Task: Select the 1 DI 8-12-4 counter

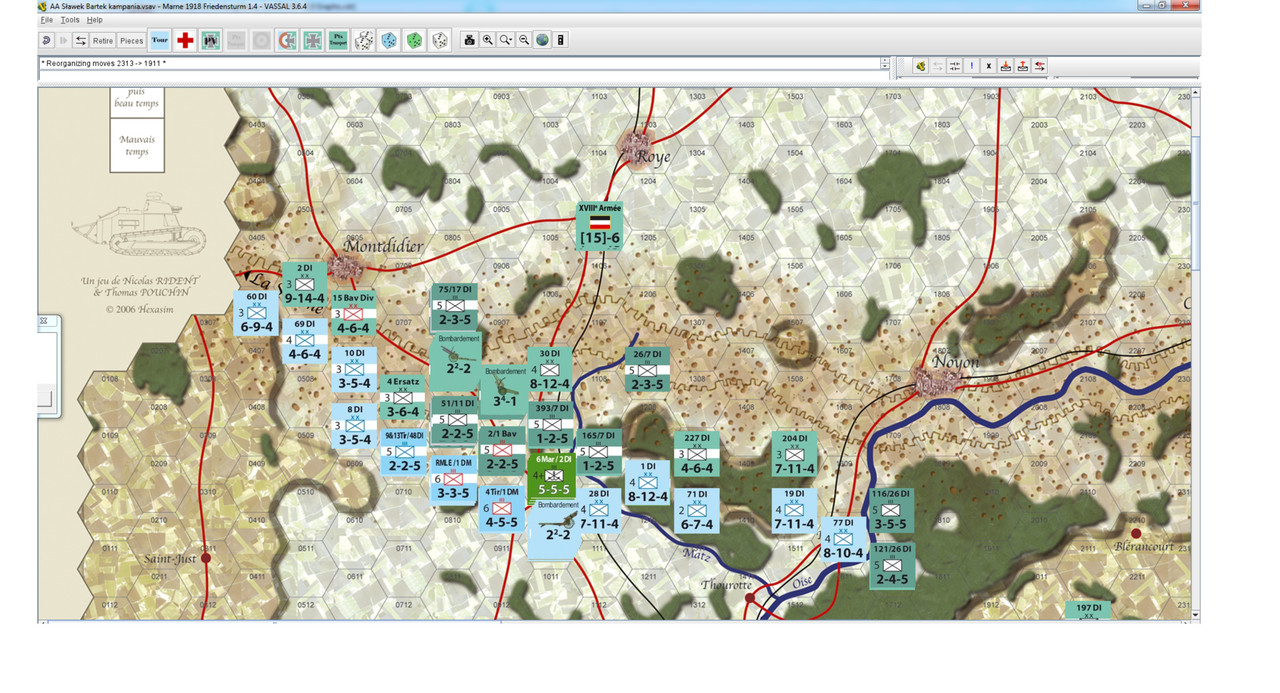Action: point(648,482)
